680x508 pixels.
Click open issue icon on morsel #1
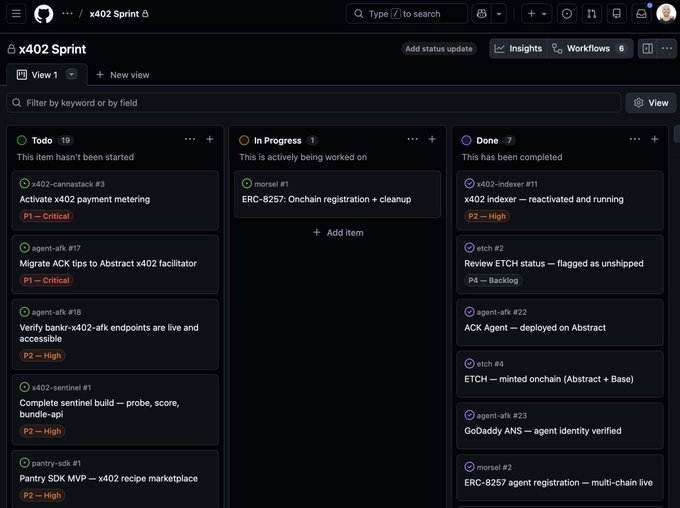tap(247, 184)
